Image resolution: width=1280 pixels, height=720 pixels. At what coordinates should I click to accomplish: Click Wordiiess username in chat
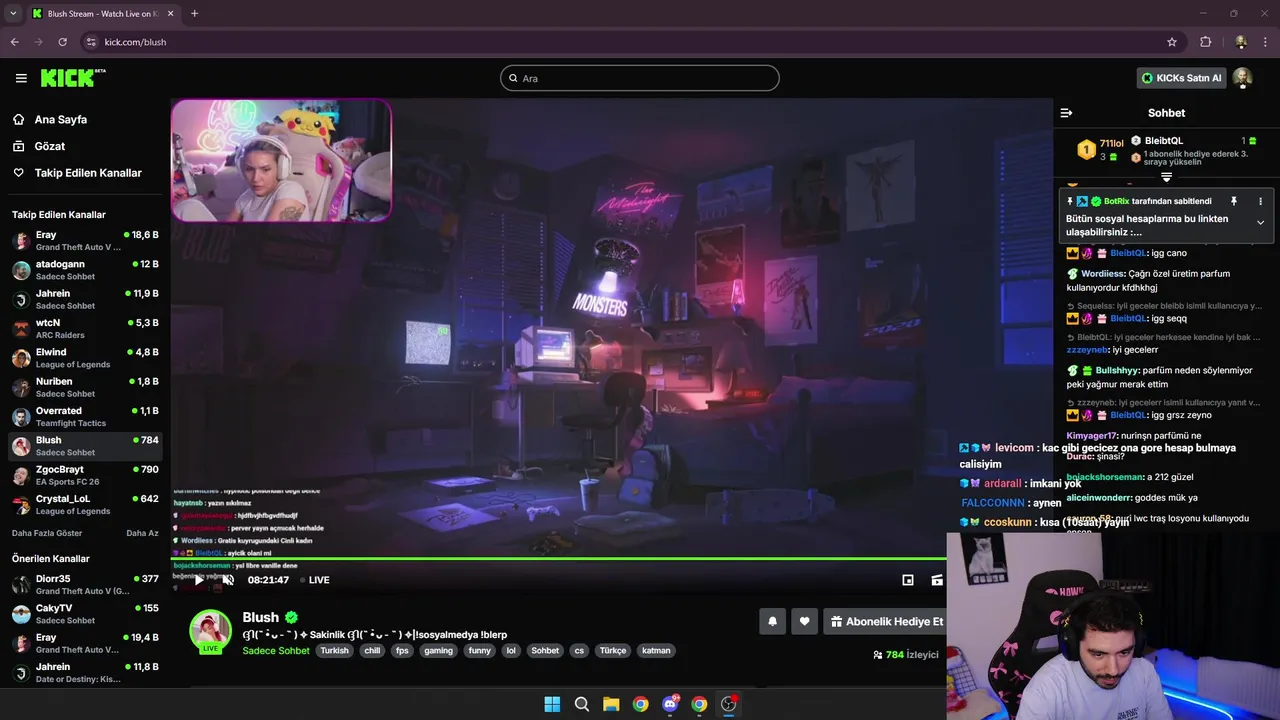pos(1102,274)
